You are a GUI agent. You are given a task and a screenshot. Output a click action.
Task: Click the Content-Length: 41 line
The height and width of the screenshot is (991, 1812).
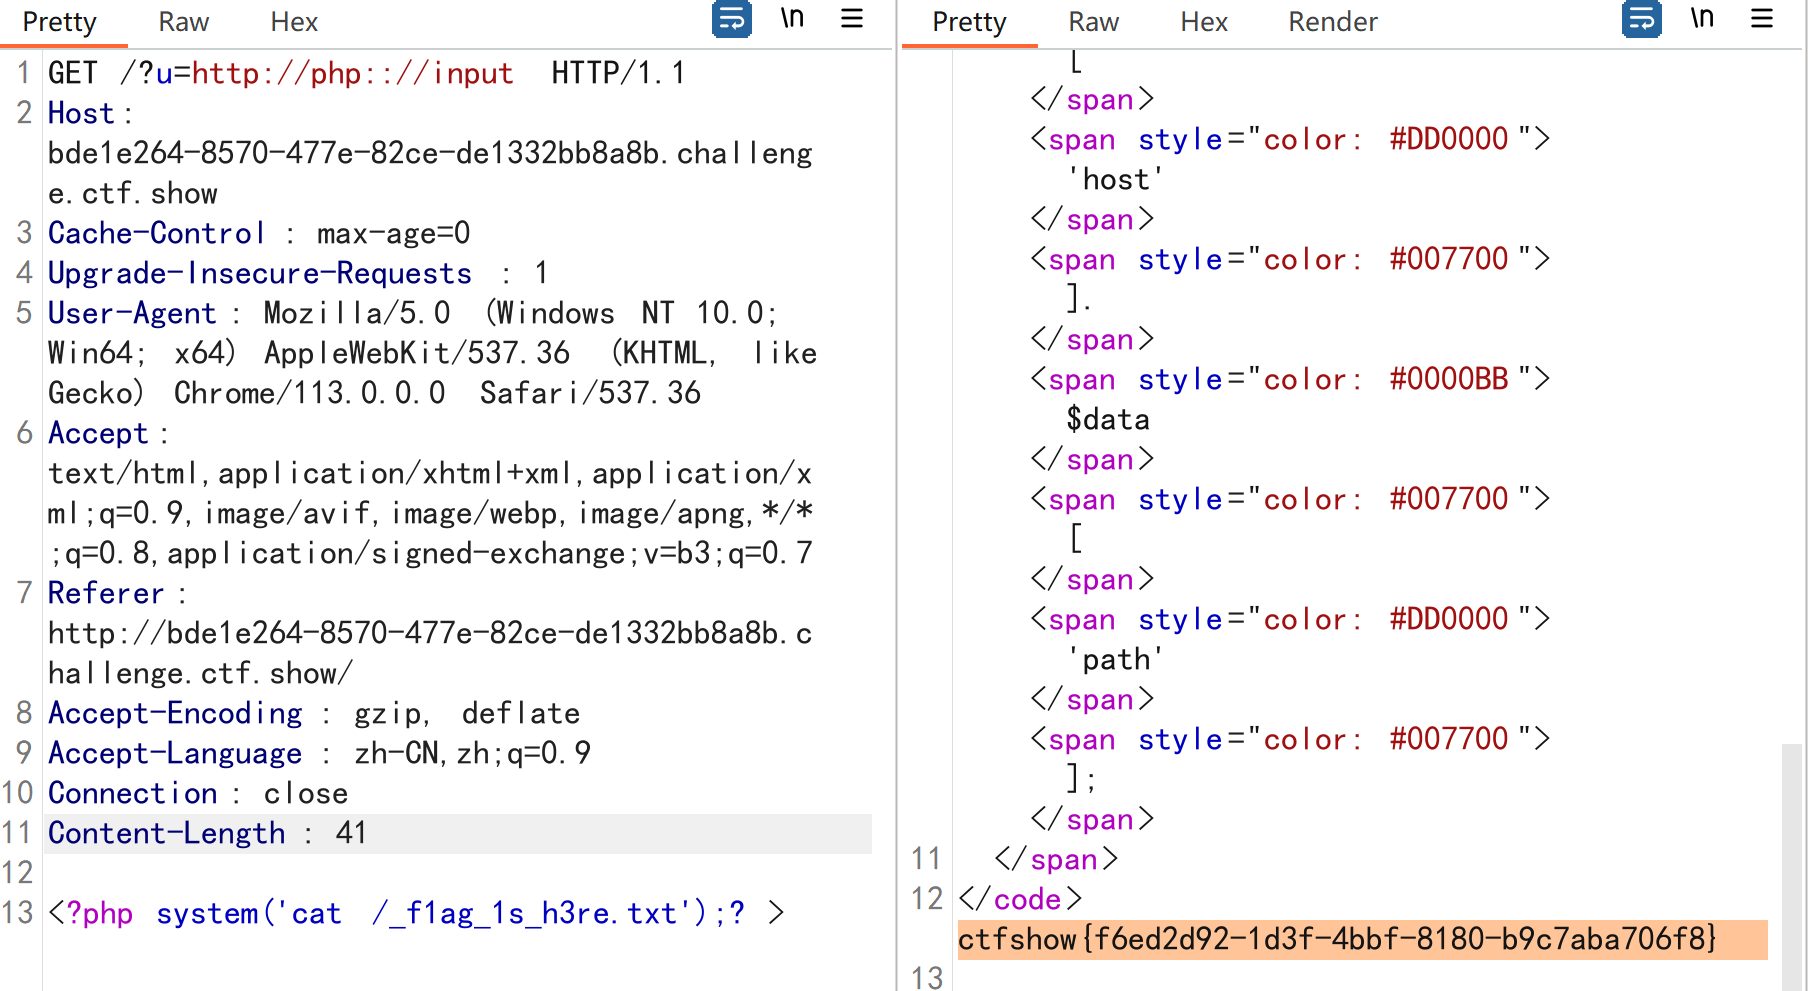tap(207, 834)
